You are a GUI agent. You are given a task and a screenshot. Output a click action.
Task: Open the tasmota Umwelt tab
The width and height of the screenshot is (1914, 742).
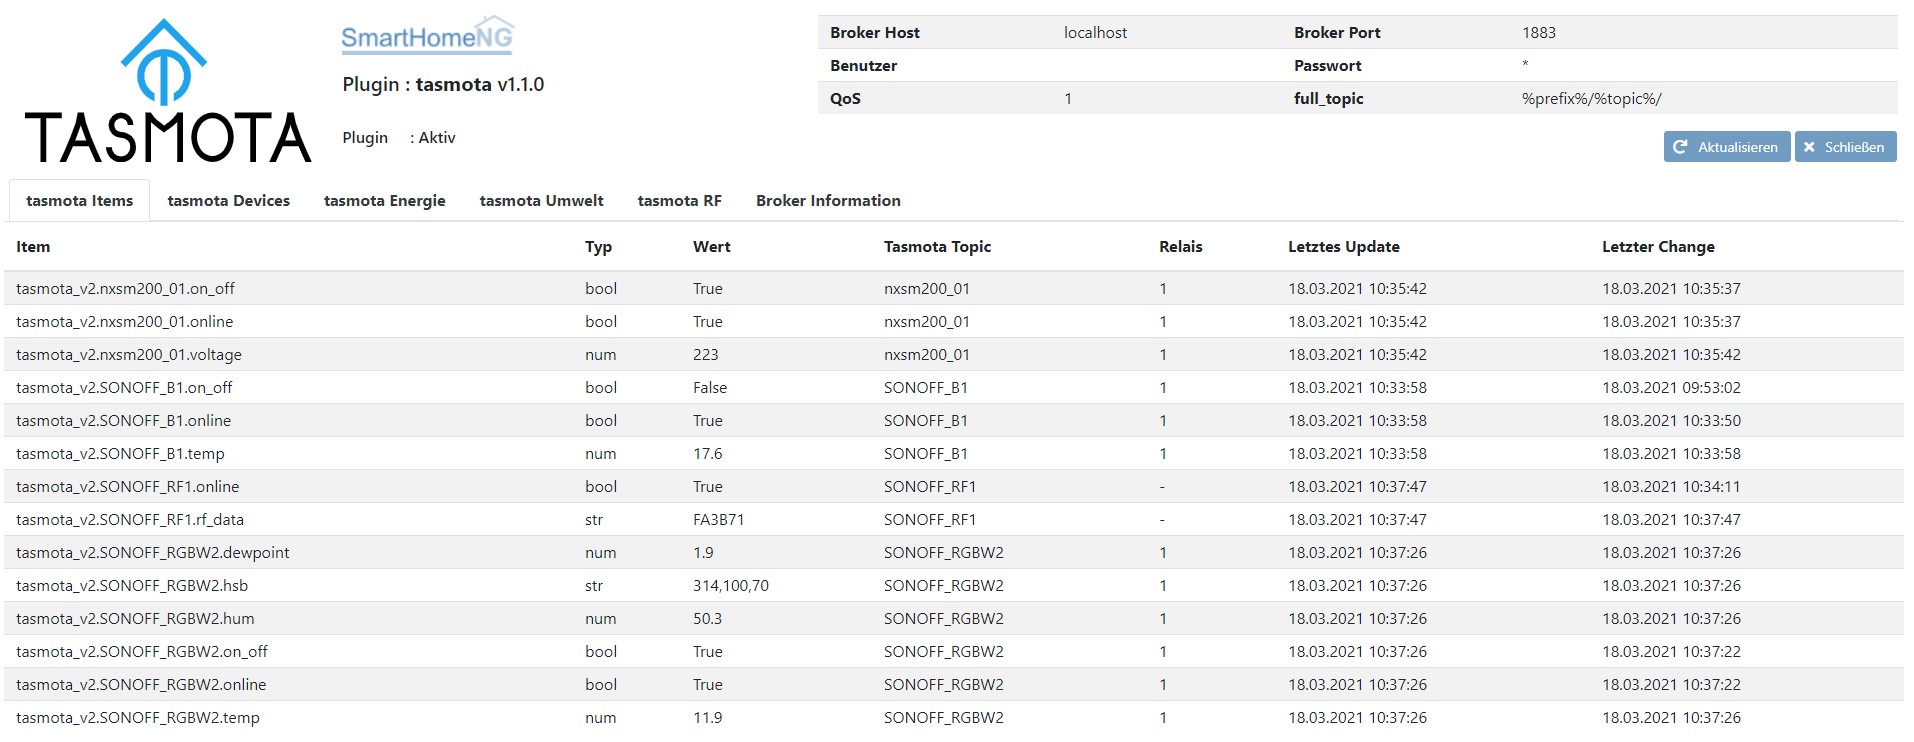pyautogui.click(x=542, y=201)
